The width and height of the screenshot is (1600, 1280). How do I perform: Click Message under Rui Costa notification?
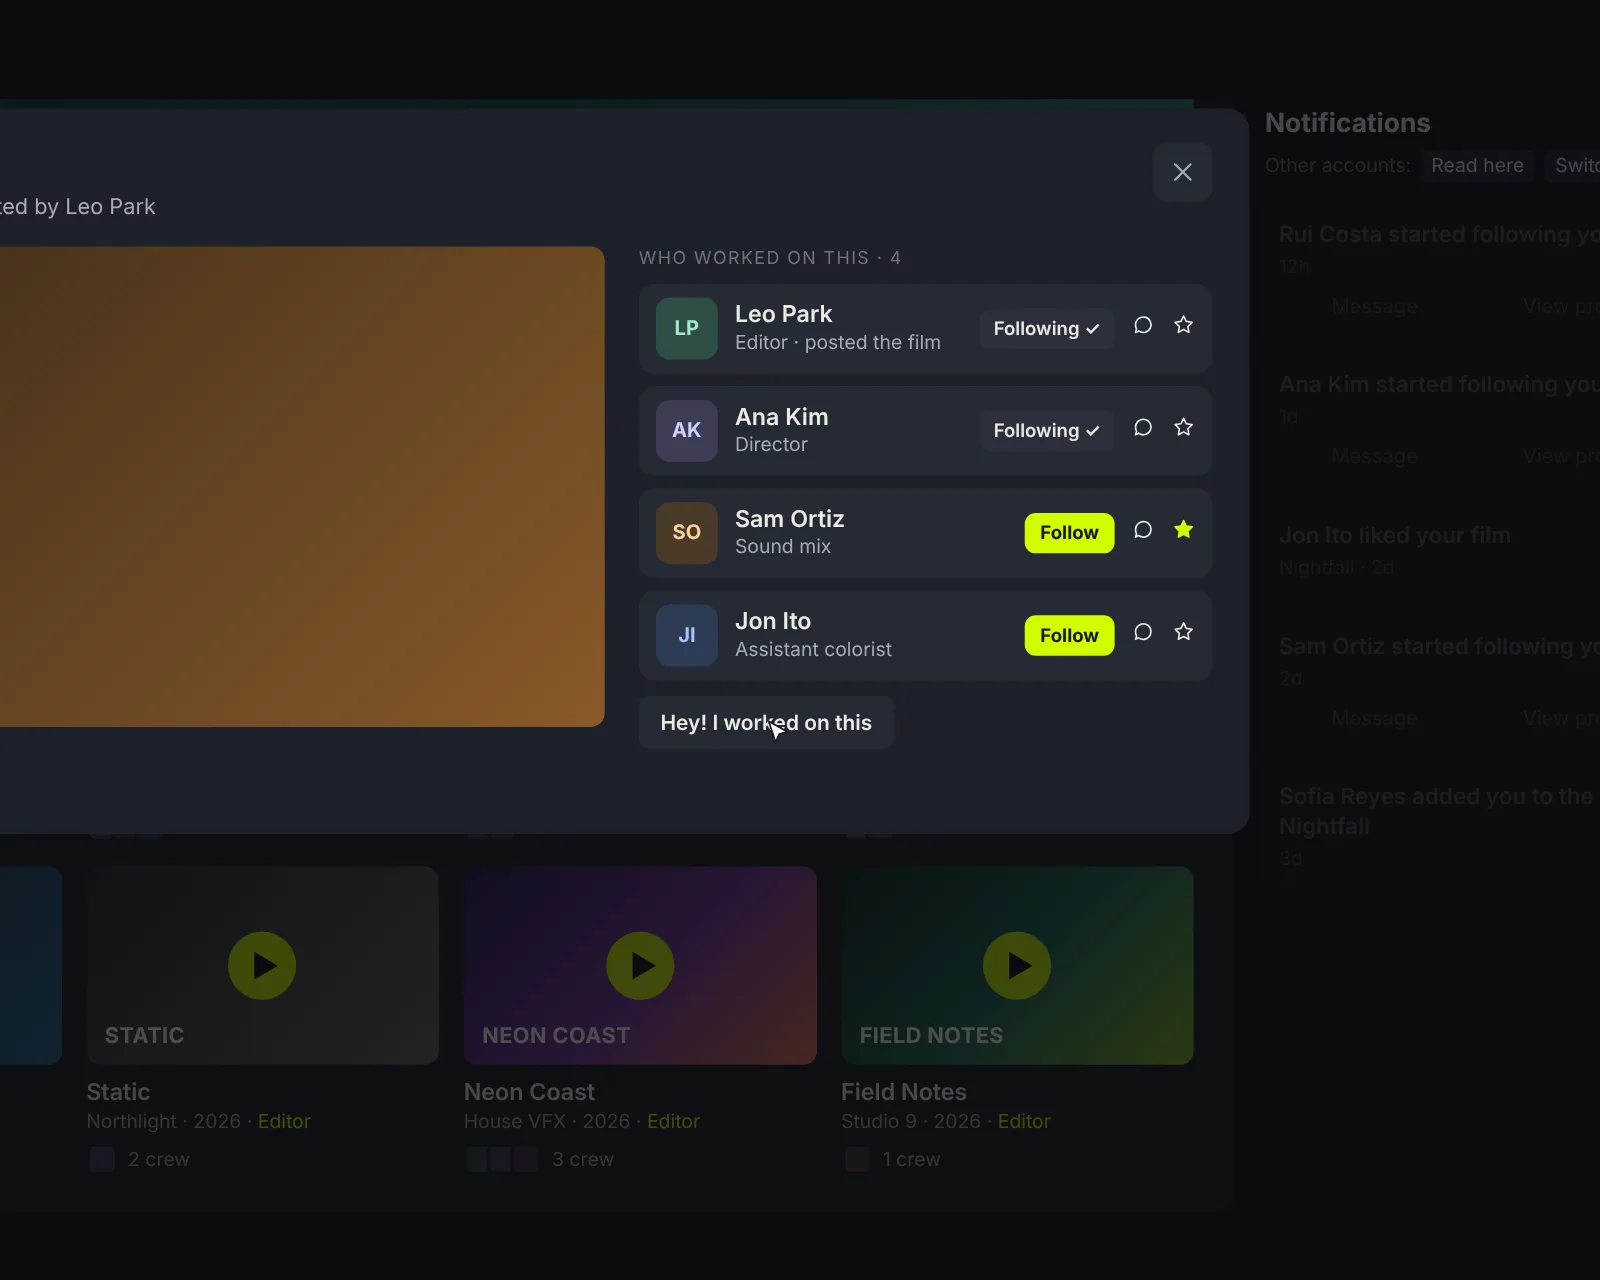[1374, 306]
